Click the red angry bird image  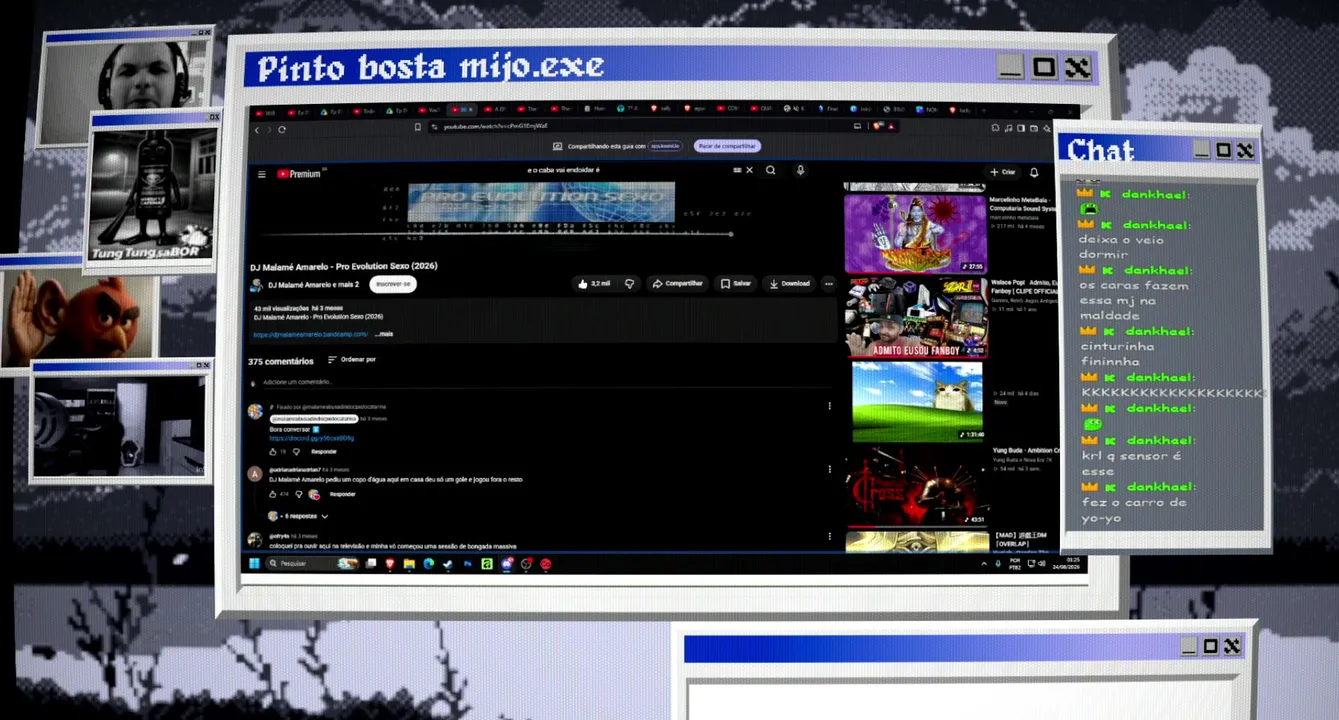80,318
